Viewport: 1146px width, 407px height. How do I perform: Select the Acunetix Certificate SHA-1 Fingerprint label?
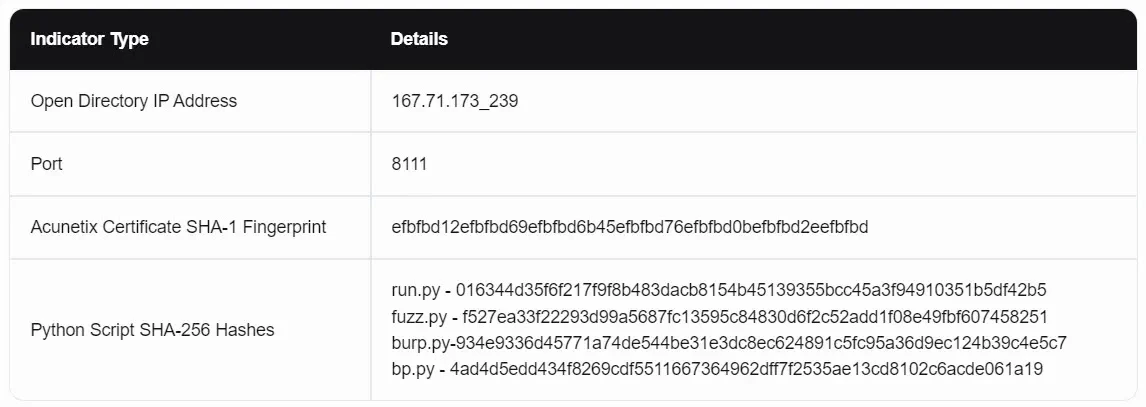(178, 227)
